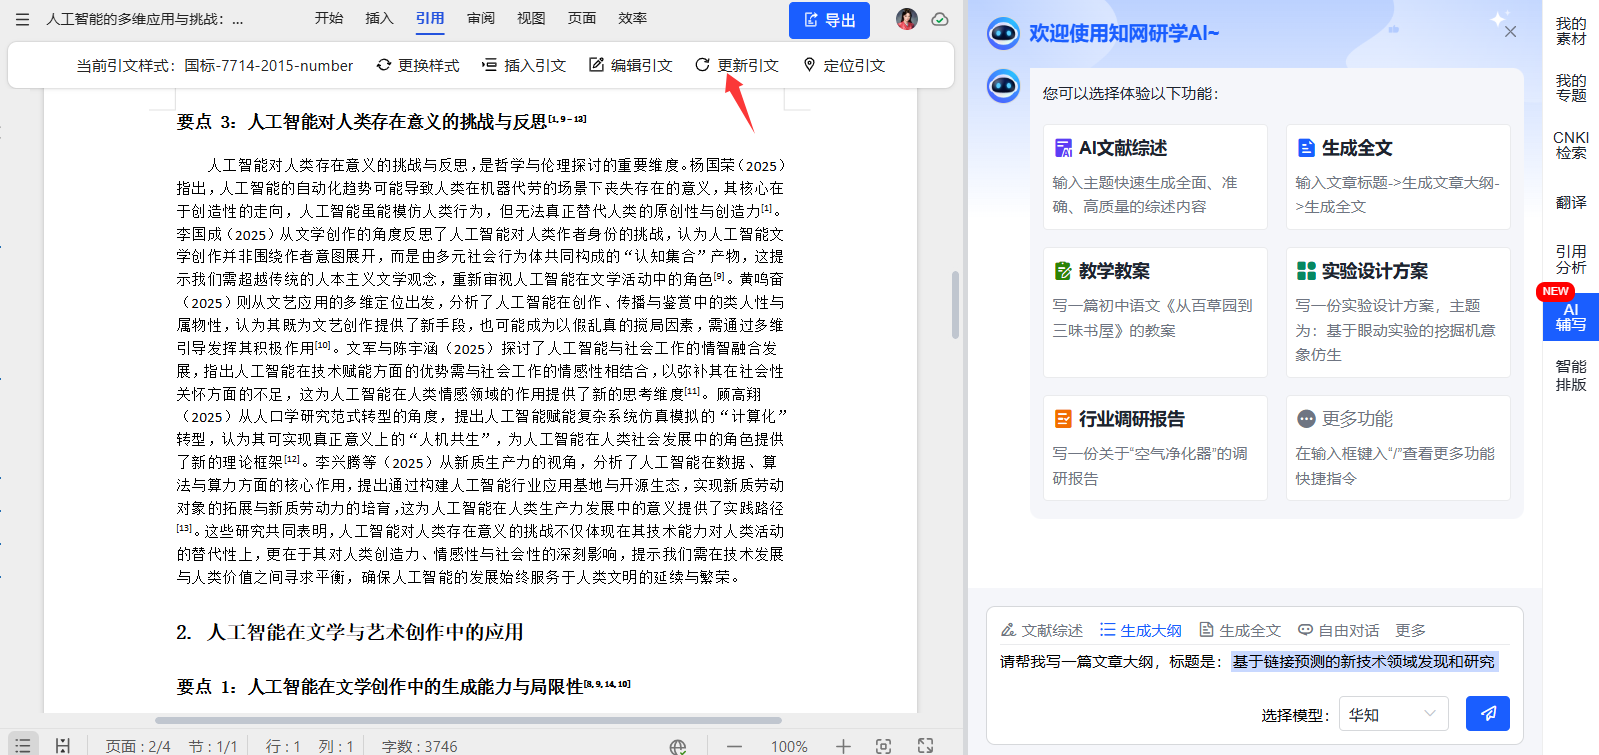Viewport: 1599px width, 755px height.
Task: Click the fit-to-page focus icon
Action: click(883, 746)
